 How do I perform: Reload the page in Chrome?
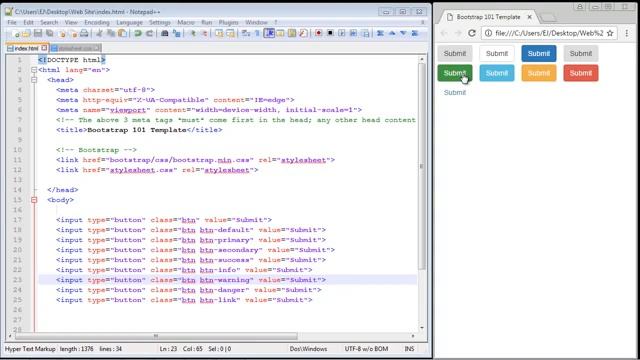coord(472,33)
